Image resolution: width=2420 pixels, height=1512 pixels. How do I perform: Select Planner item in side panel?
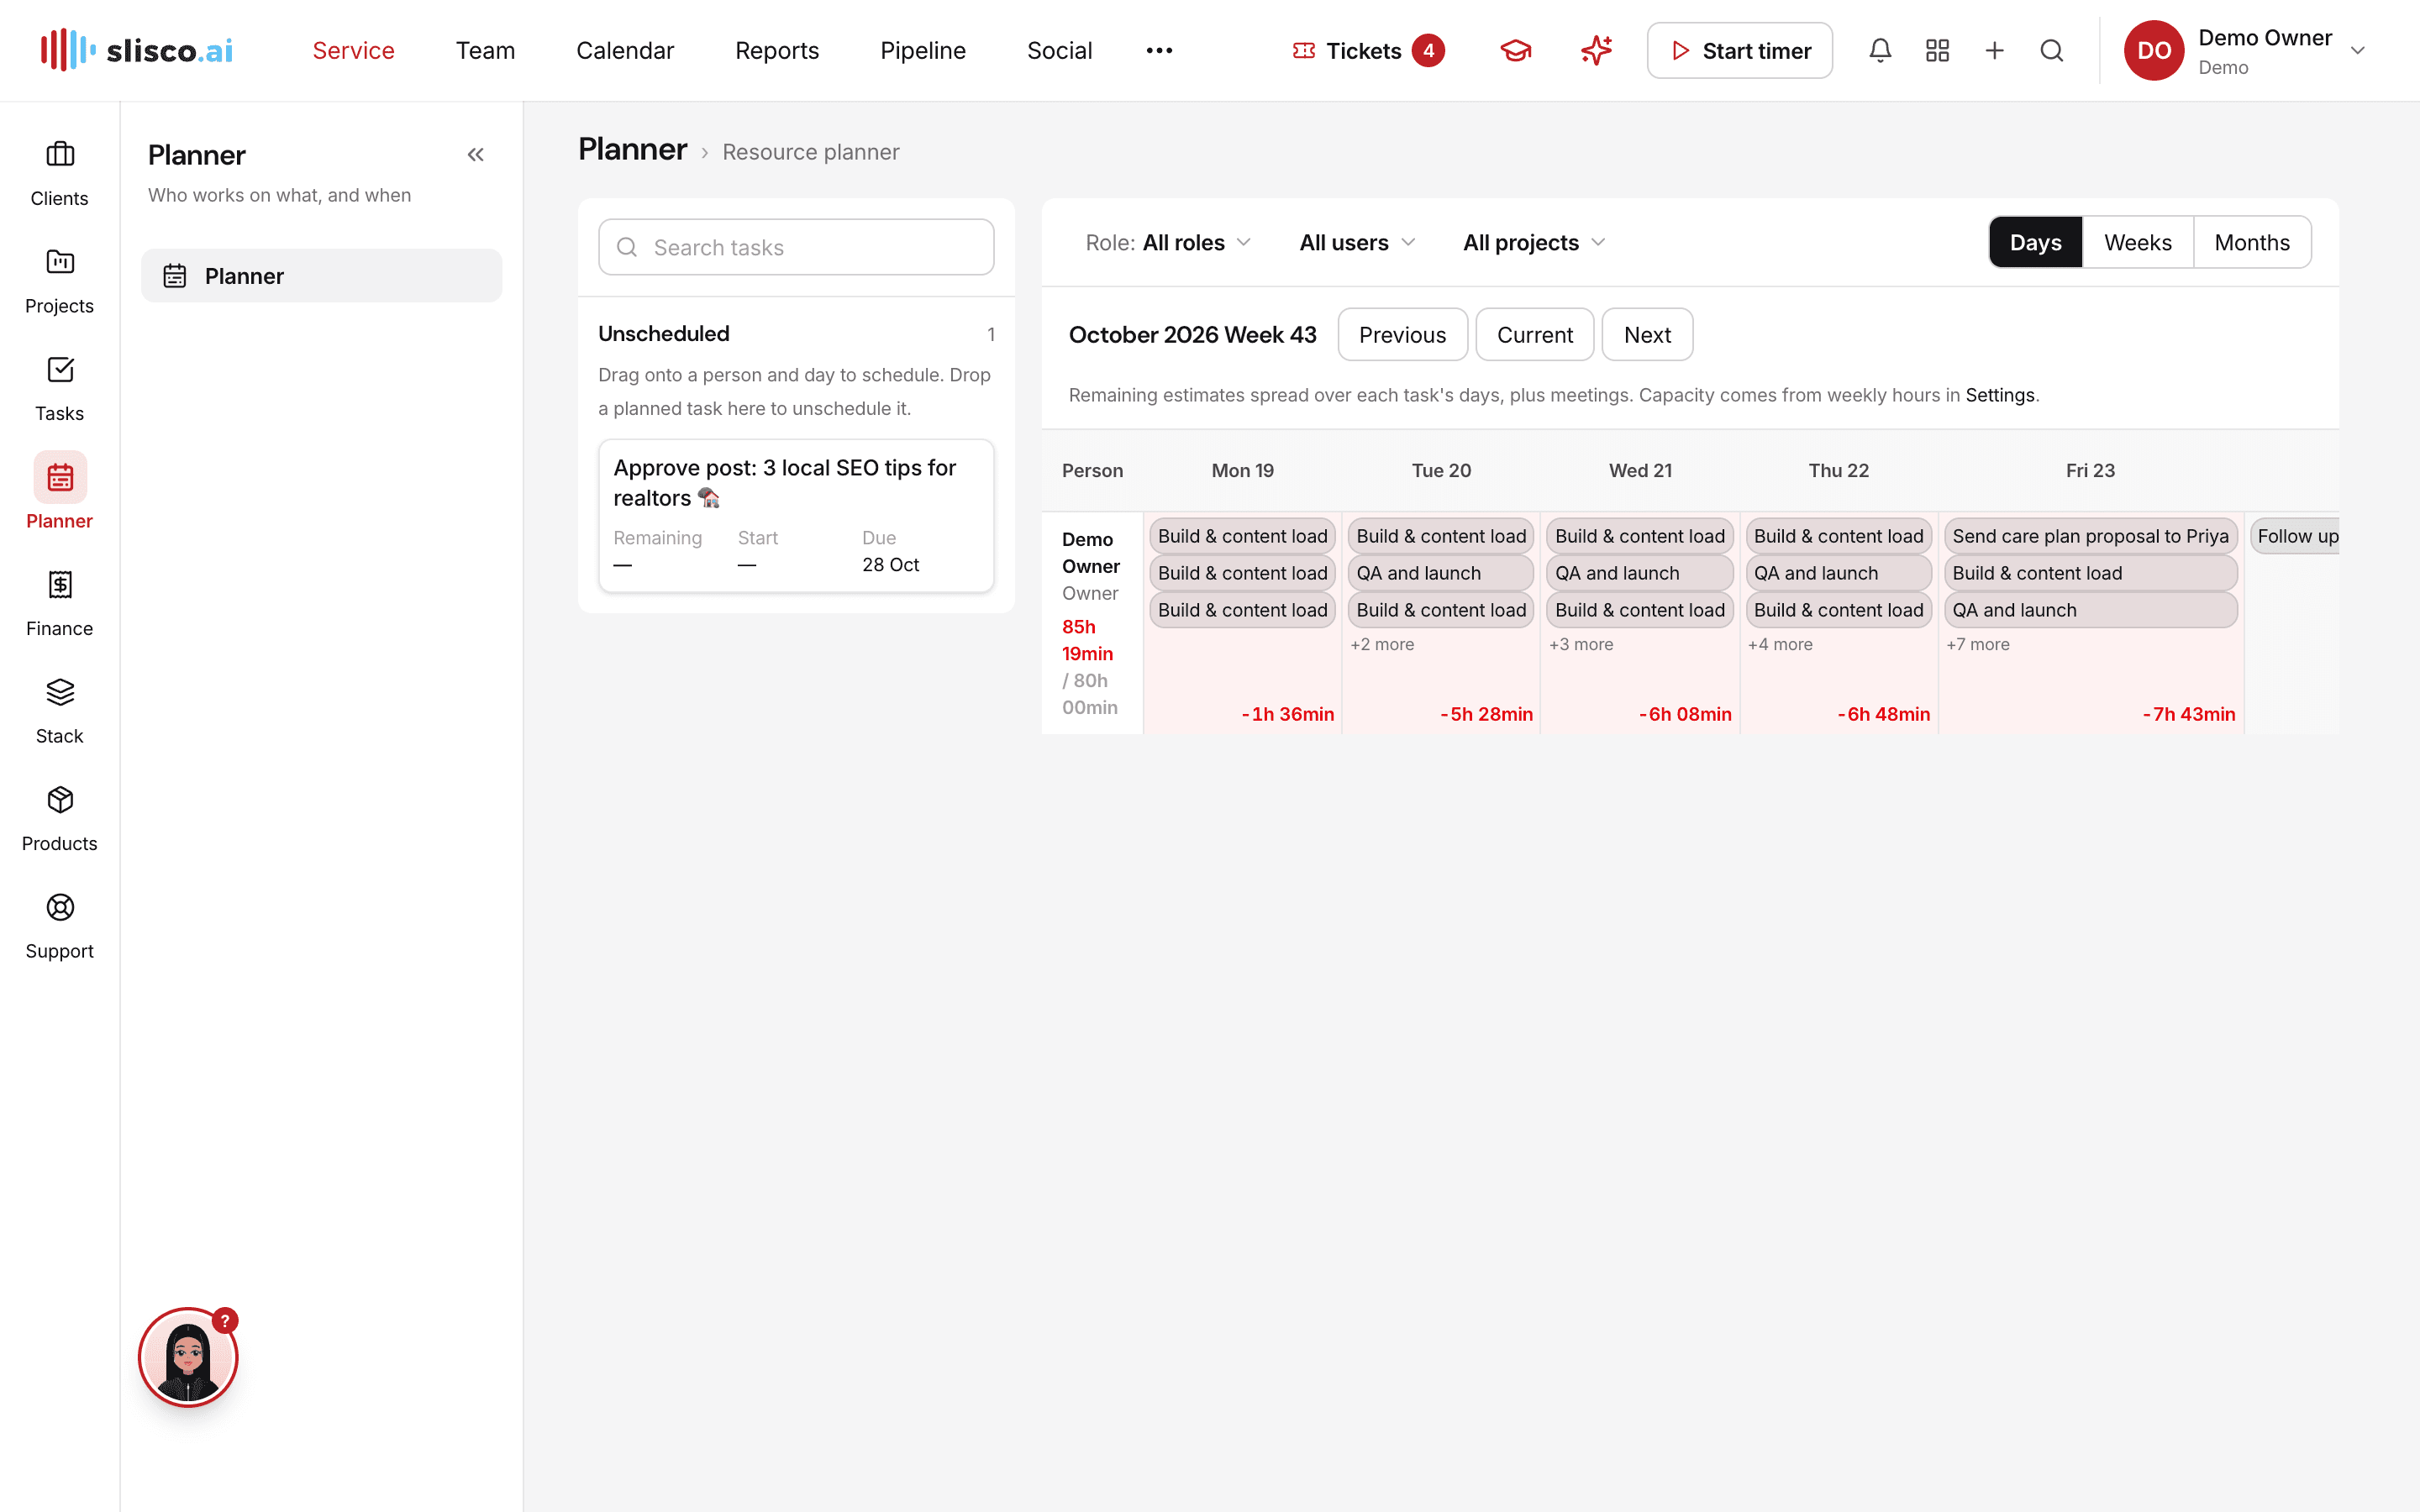click(321, 276)
